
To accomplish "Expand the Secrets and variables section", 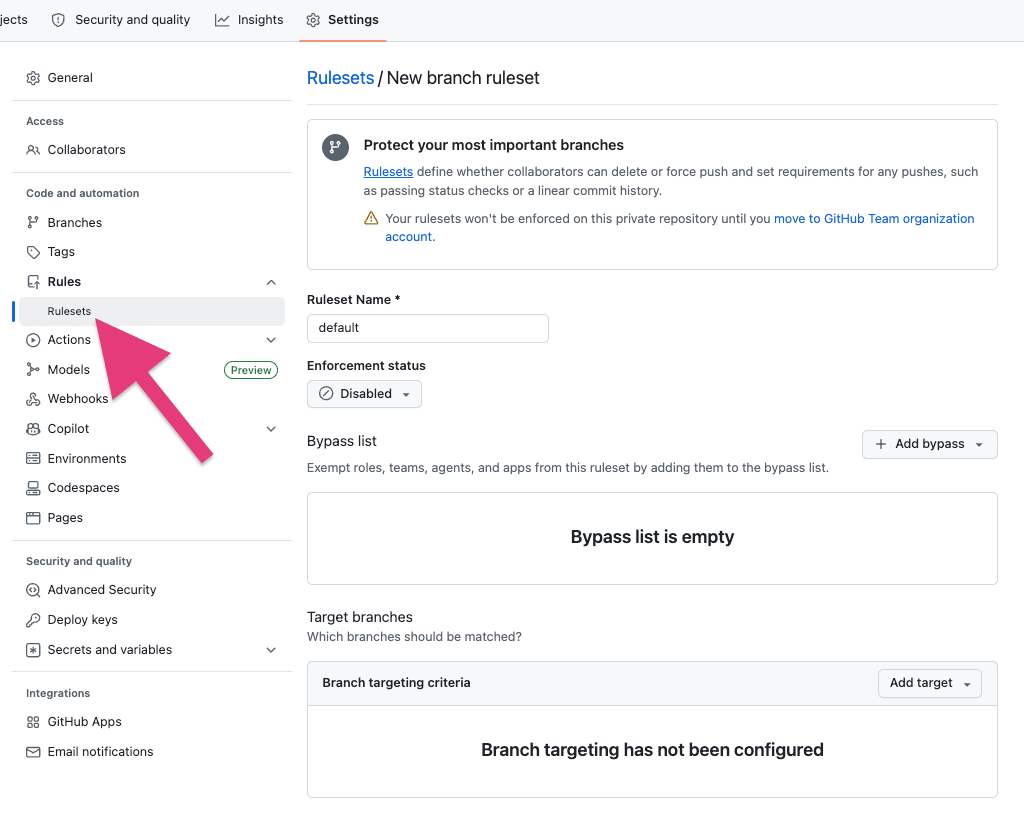I will 271,650.
